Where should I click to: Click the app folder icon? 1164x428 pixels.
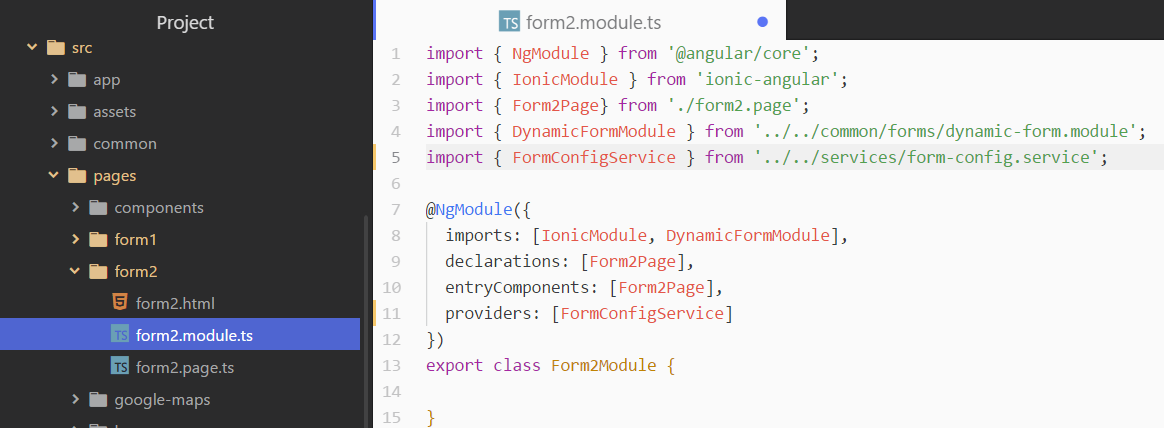[77, 80]
